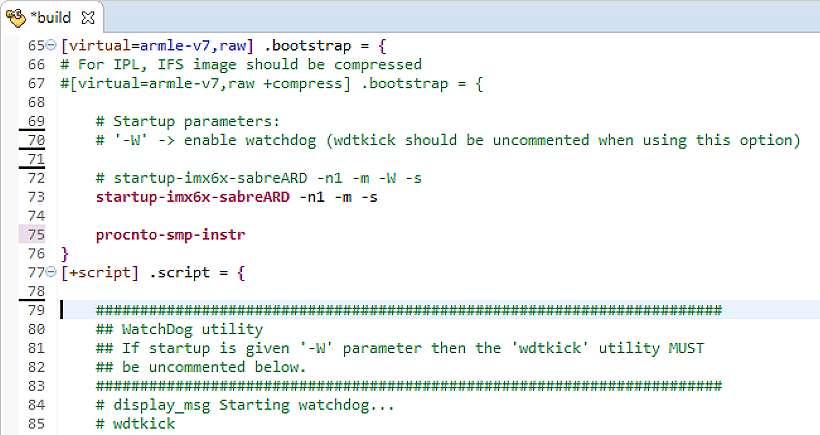Screen dimensions: 820x435
Task: Click the change marker at line 70
Action: pyautogui.click(x=33, y=140)
